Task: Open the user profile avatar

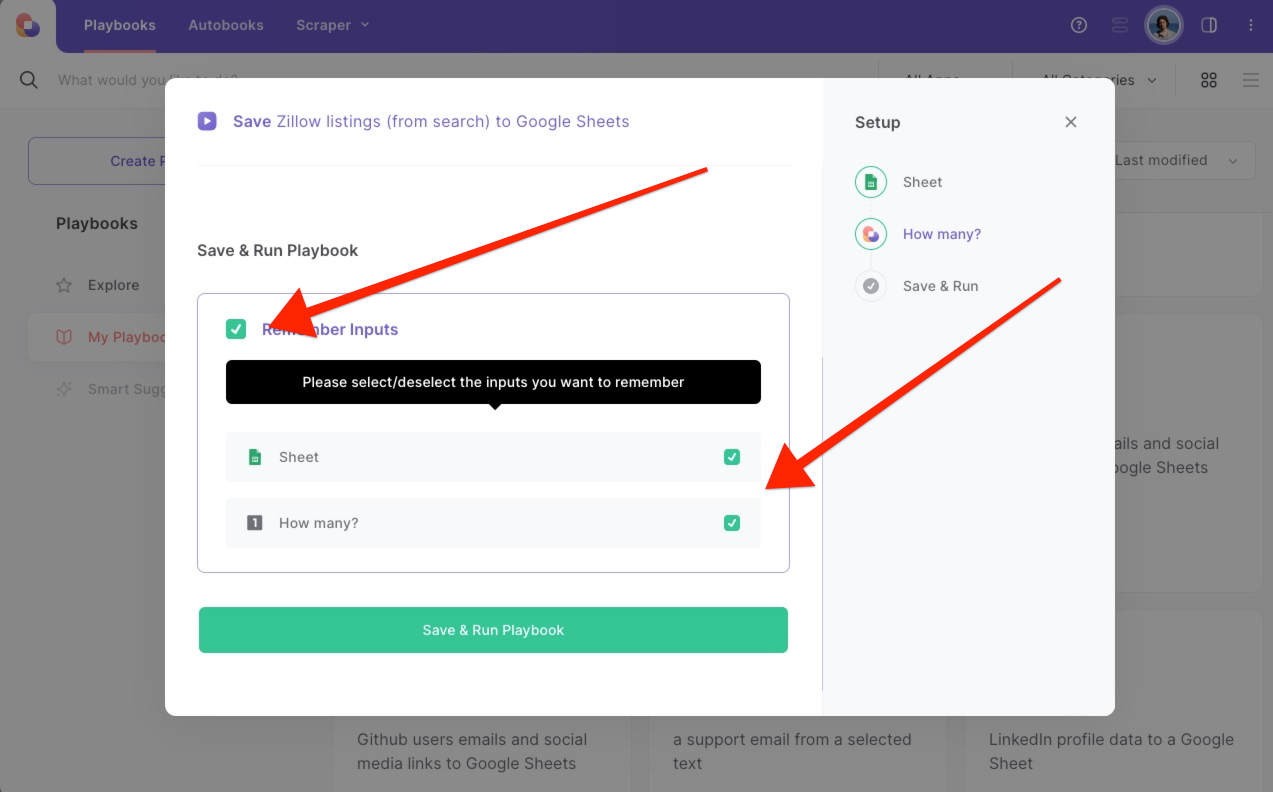Action: [x=1164, y=25]
